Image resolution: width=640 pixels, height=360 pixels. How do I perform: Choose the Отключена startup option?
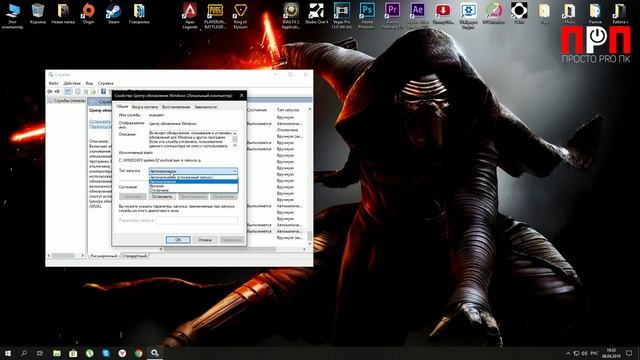tap(193, 190)
